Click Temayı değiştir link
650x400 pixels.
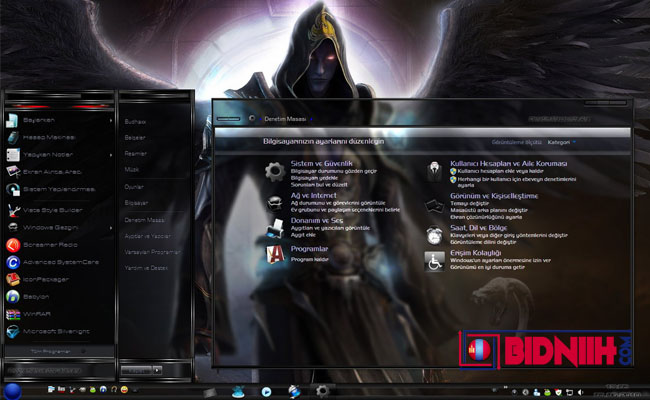[x=469, y=204]
